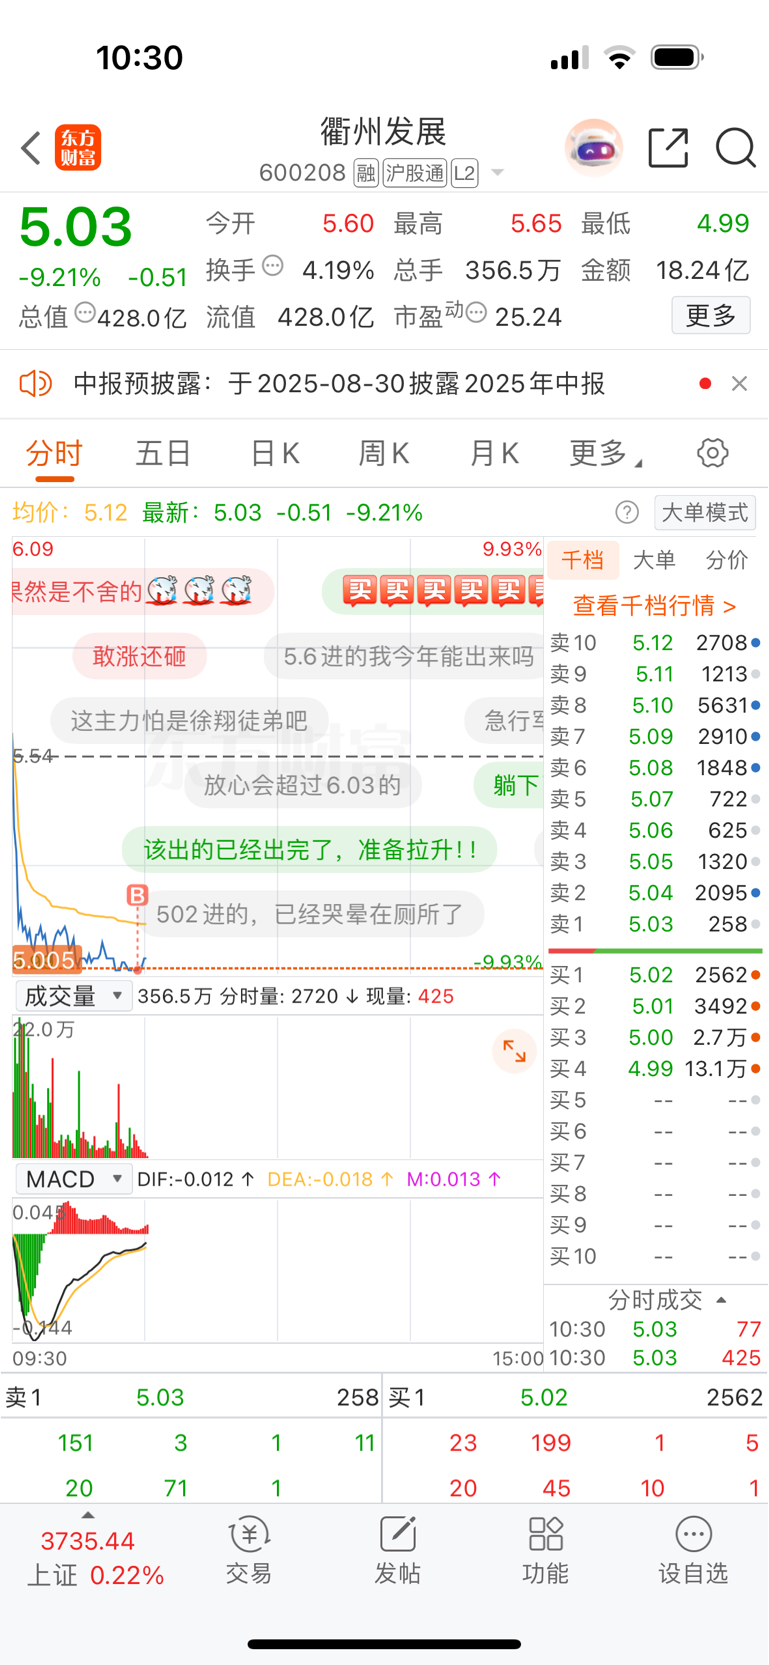Select 大单 order book tab
769x1665 pixels.
pos(655,560)
